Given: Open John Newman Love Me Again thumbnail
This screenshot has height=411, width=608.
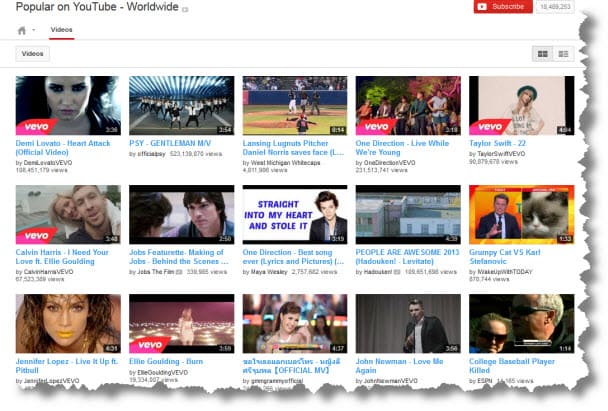Looking at the screenshot, I should pos(408,324).
